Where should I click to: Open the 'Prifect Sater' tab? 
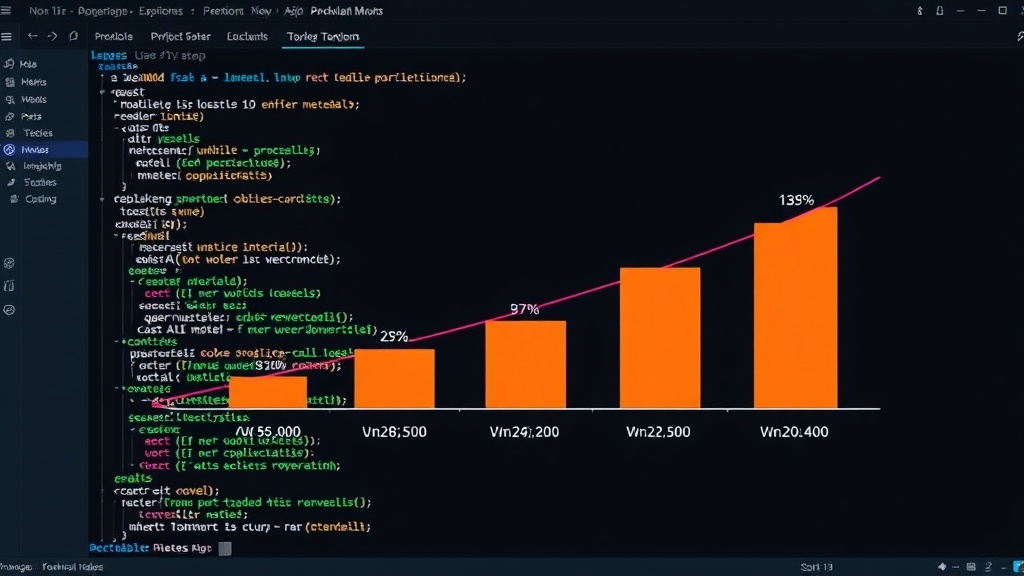[180, 37]
